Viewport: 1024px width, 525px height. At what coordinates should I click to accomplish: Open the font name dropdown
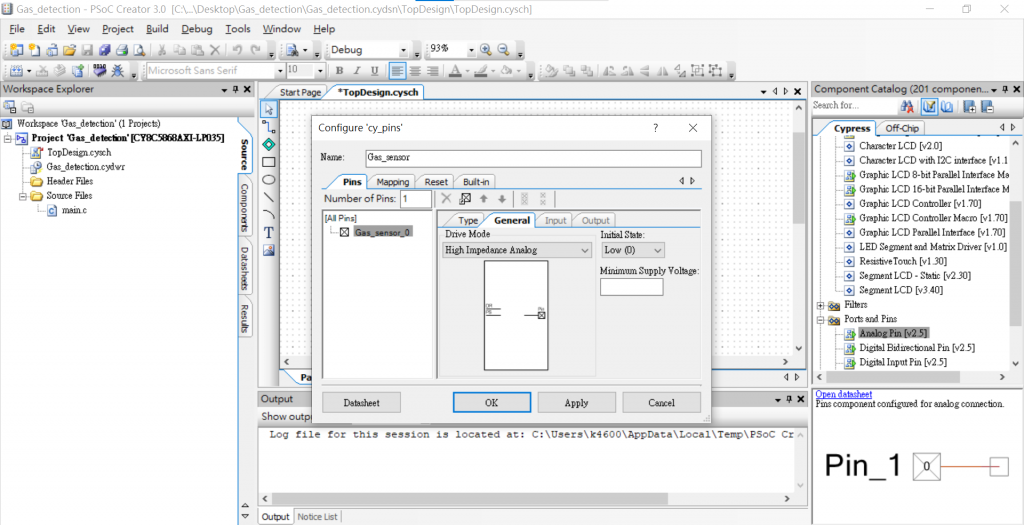280,71
